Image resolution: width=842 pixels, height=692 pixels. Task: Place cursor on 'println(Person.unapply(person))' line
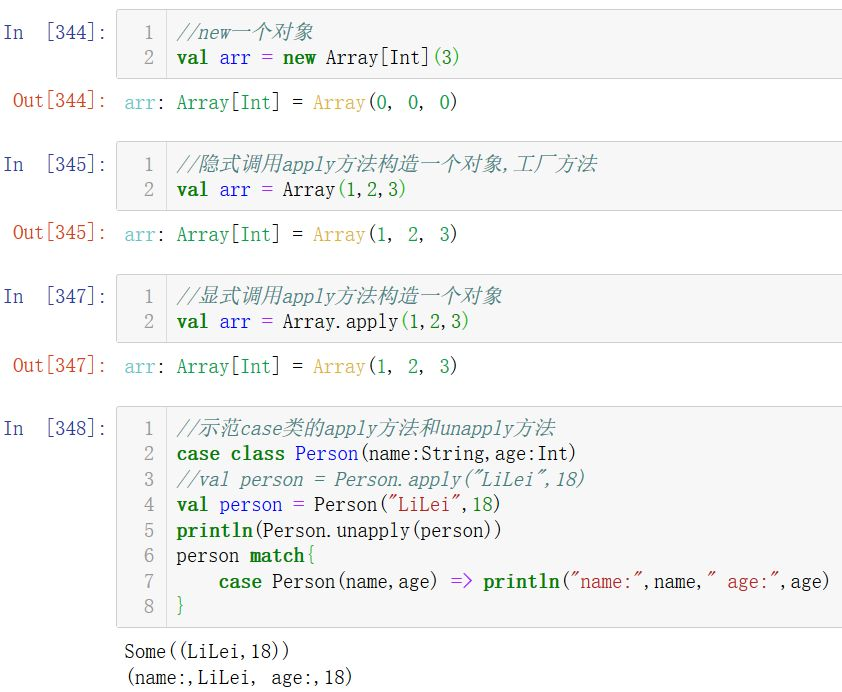pos(339,530)
